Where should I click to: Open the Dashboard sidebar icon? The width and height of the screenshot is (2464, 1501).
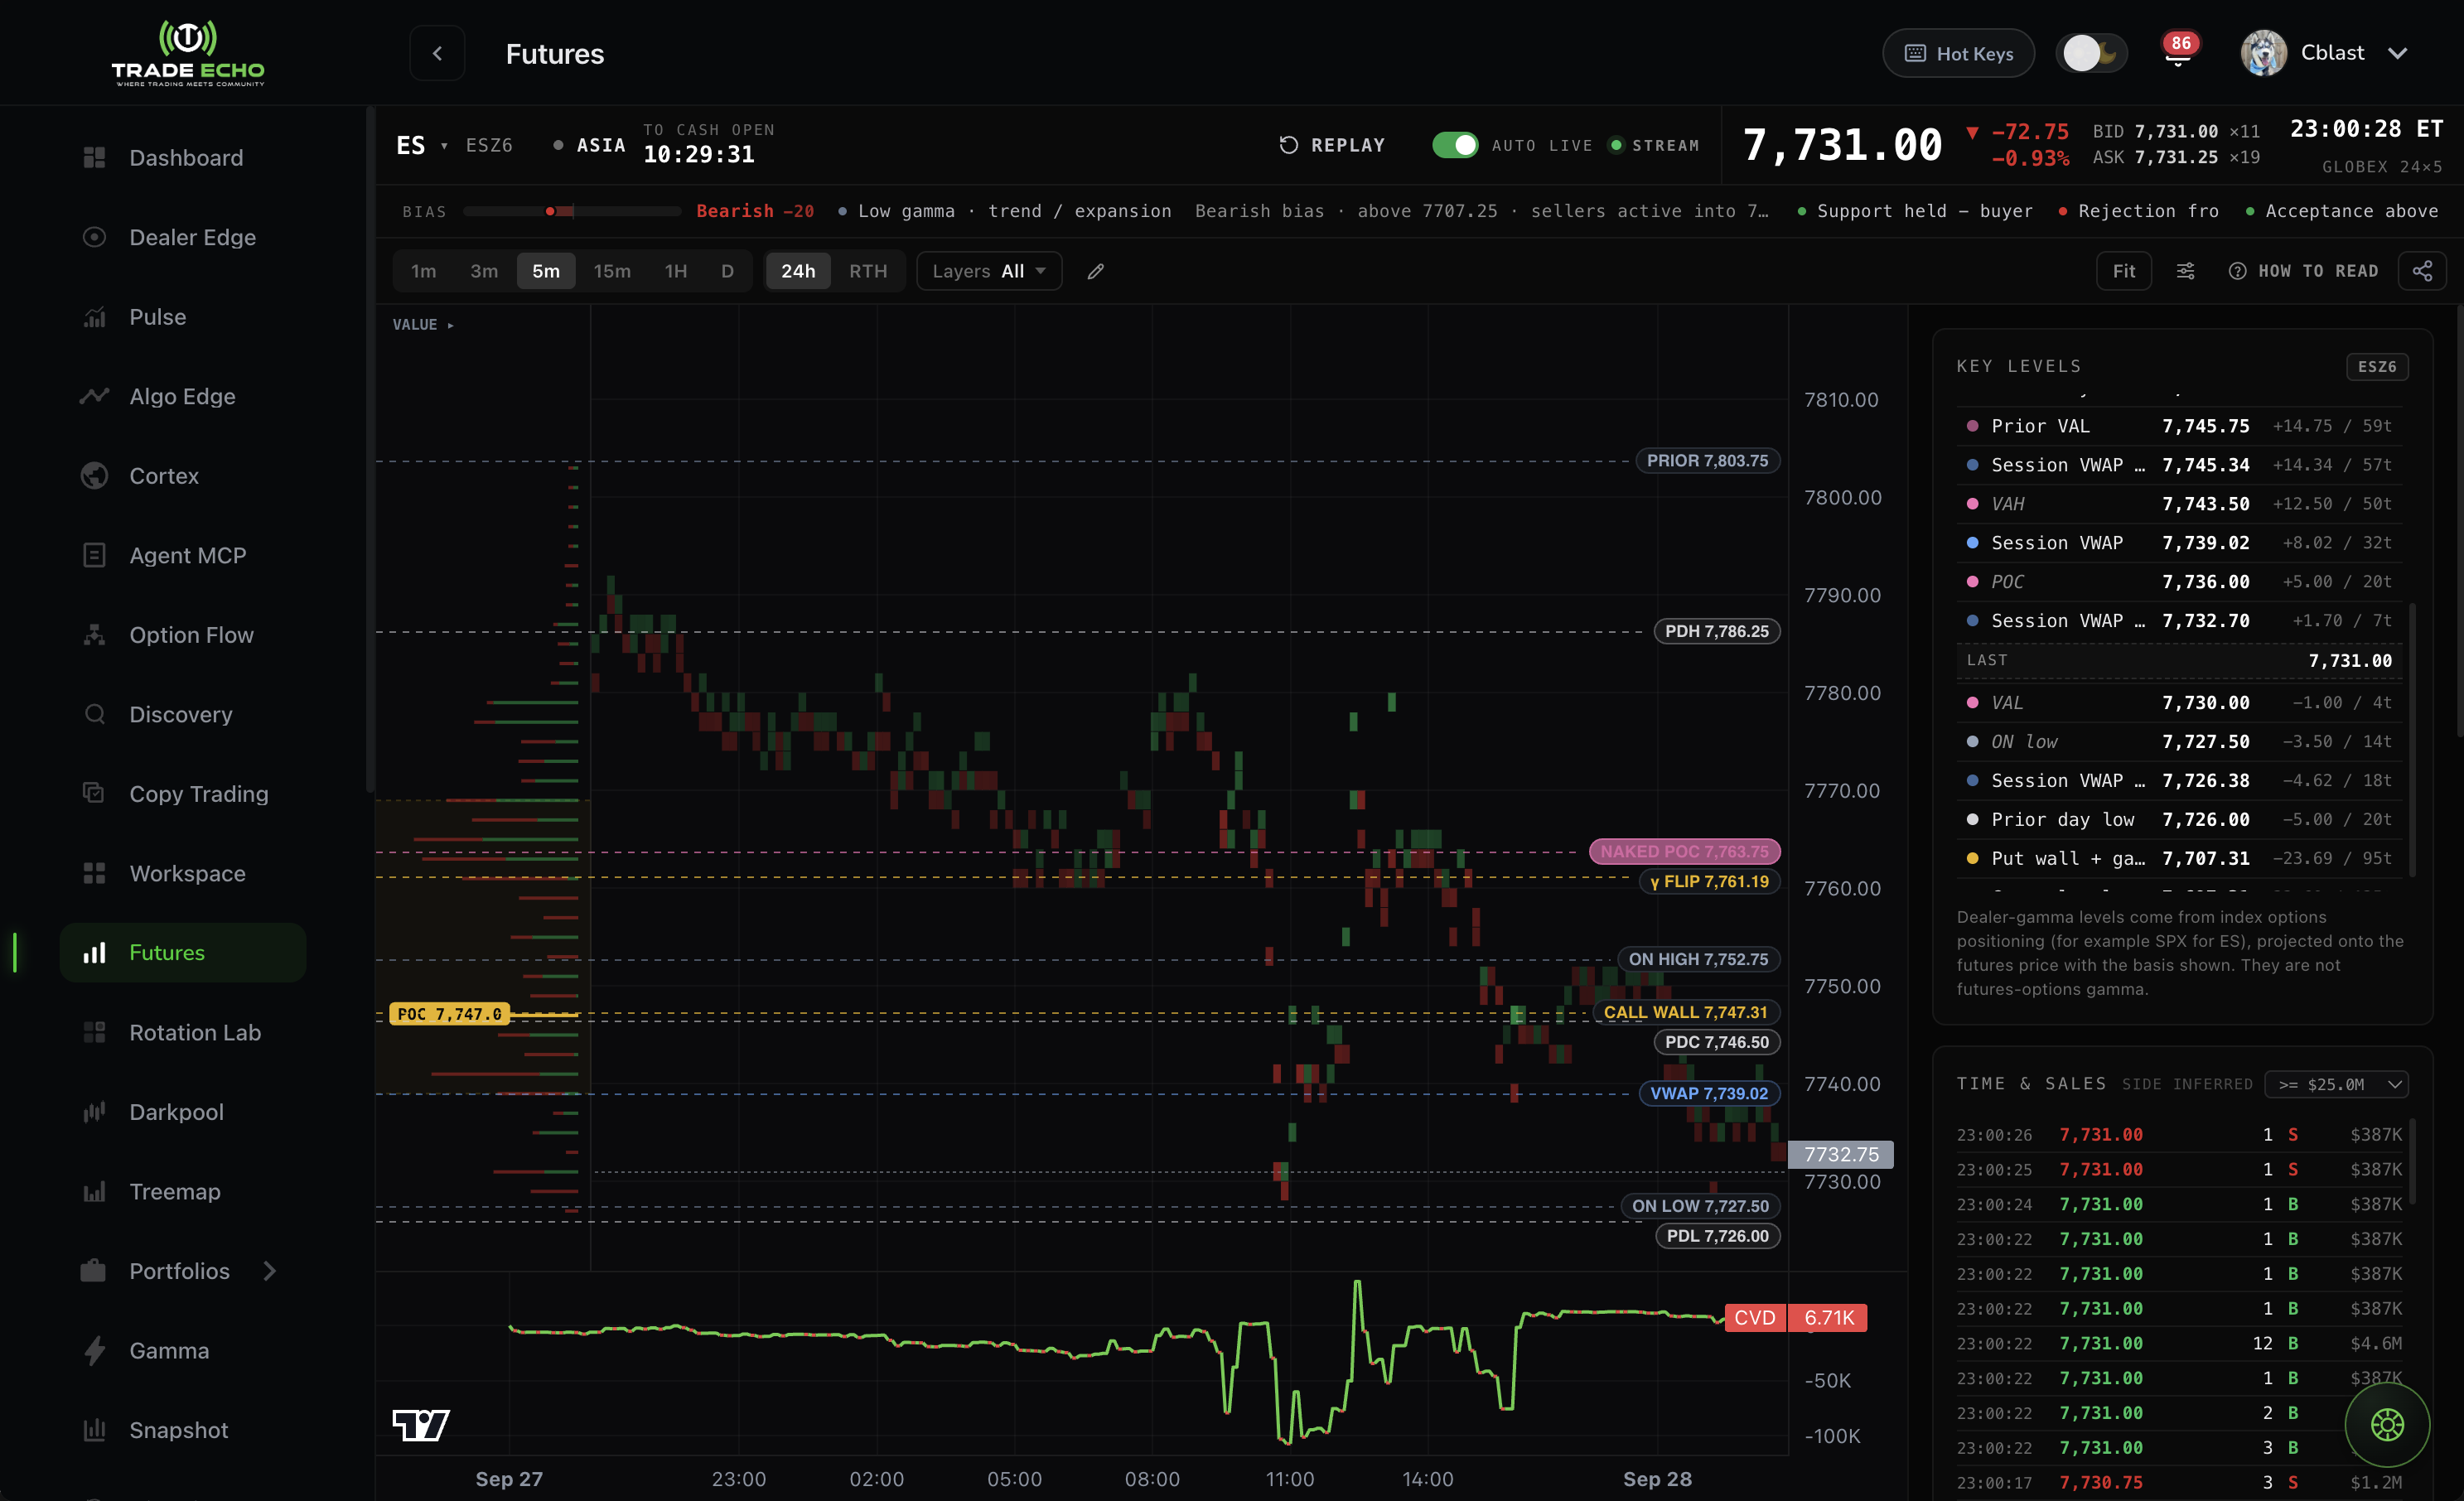pos(94,158)
